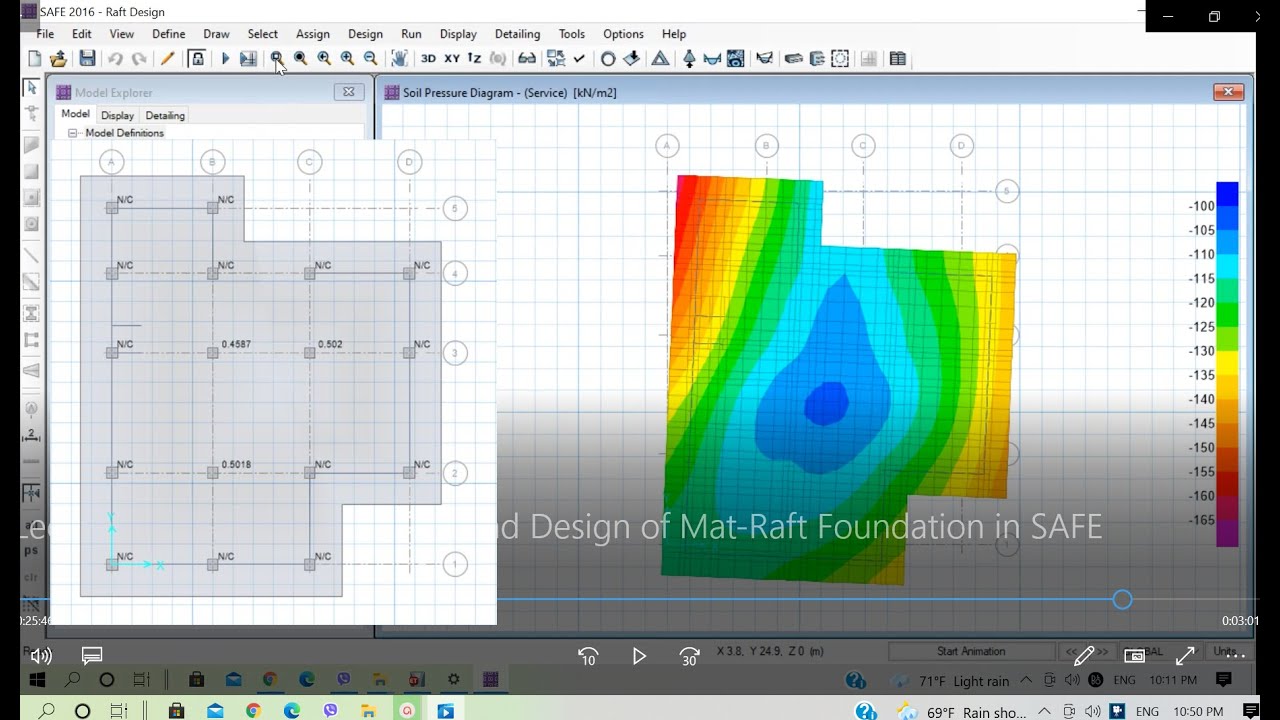Open the Define menu
Viewport: 1280px width, 720px height.
click(168, 34)
